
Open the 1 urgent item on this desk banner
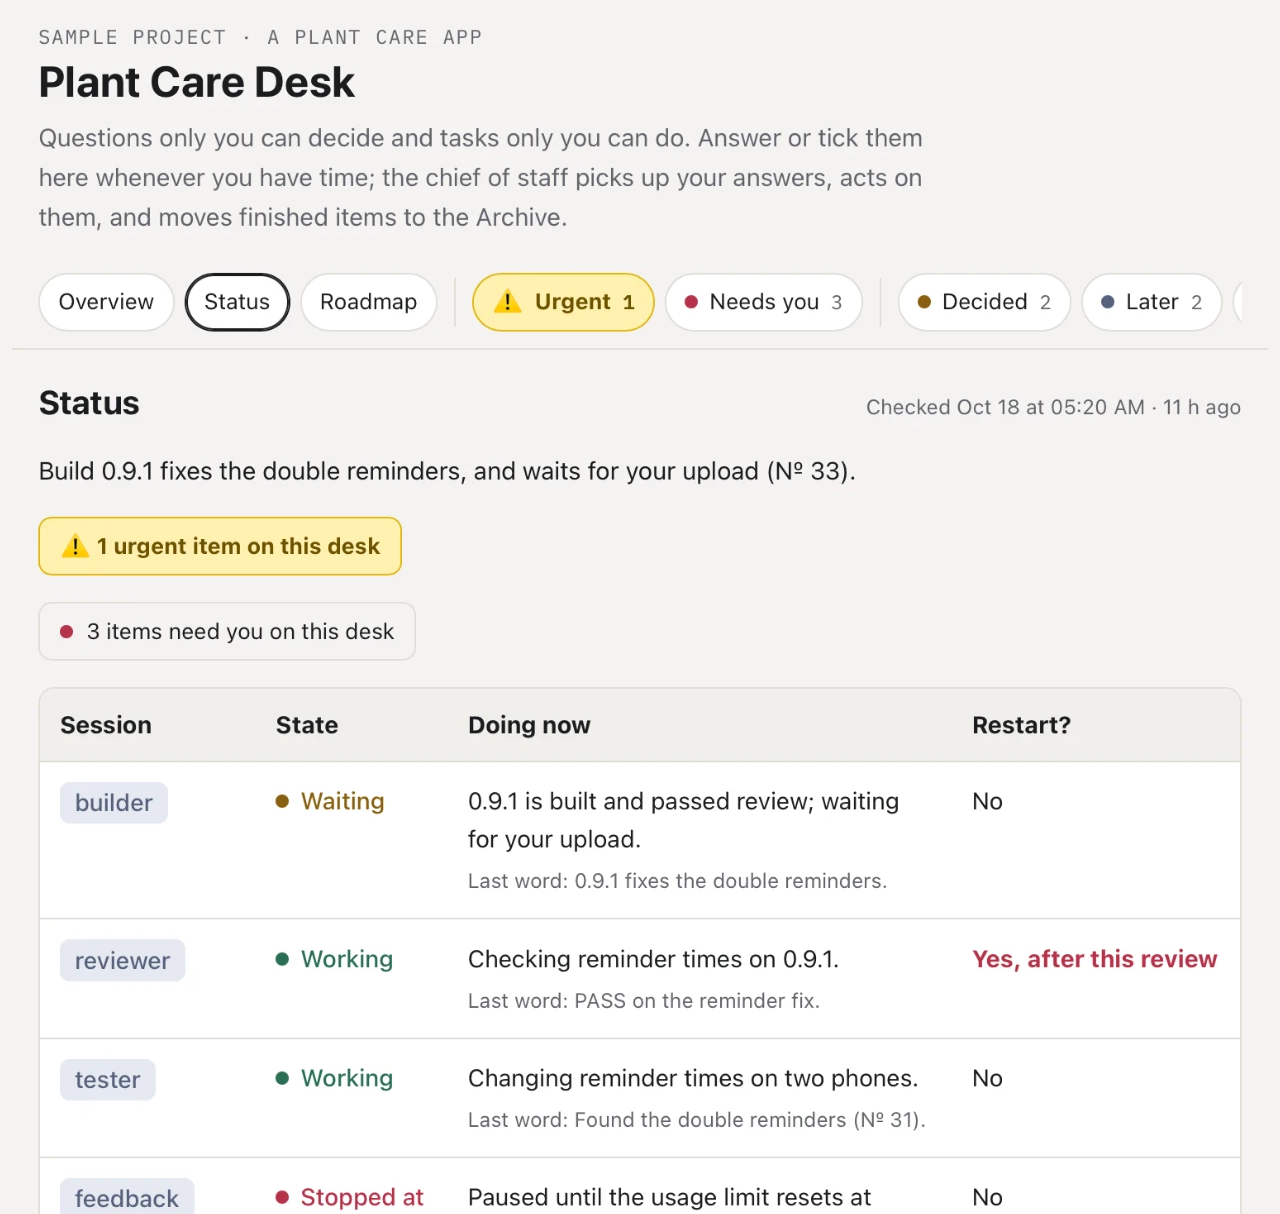click(220, 546)
